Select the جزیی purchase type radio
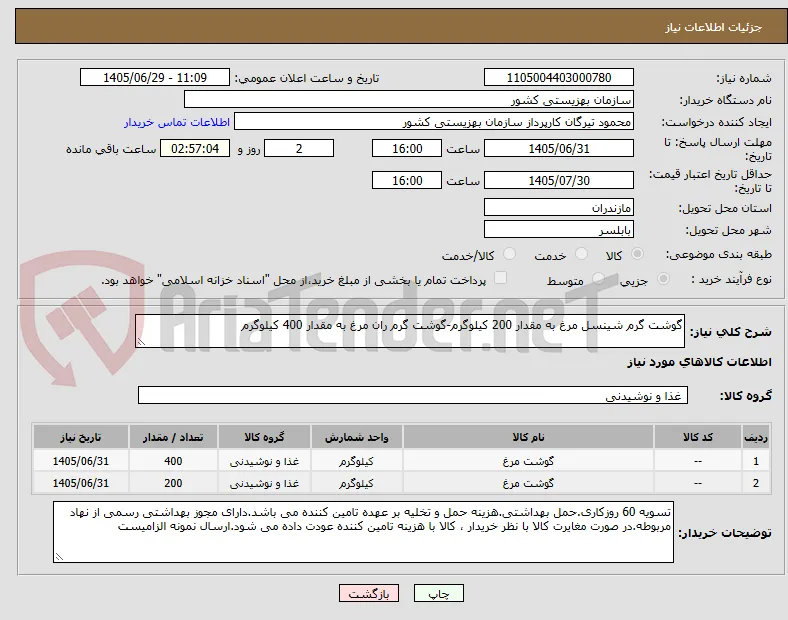 (x=663, y=279)
